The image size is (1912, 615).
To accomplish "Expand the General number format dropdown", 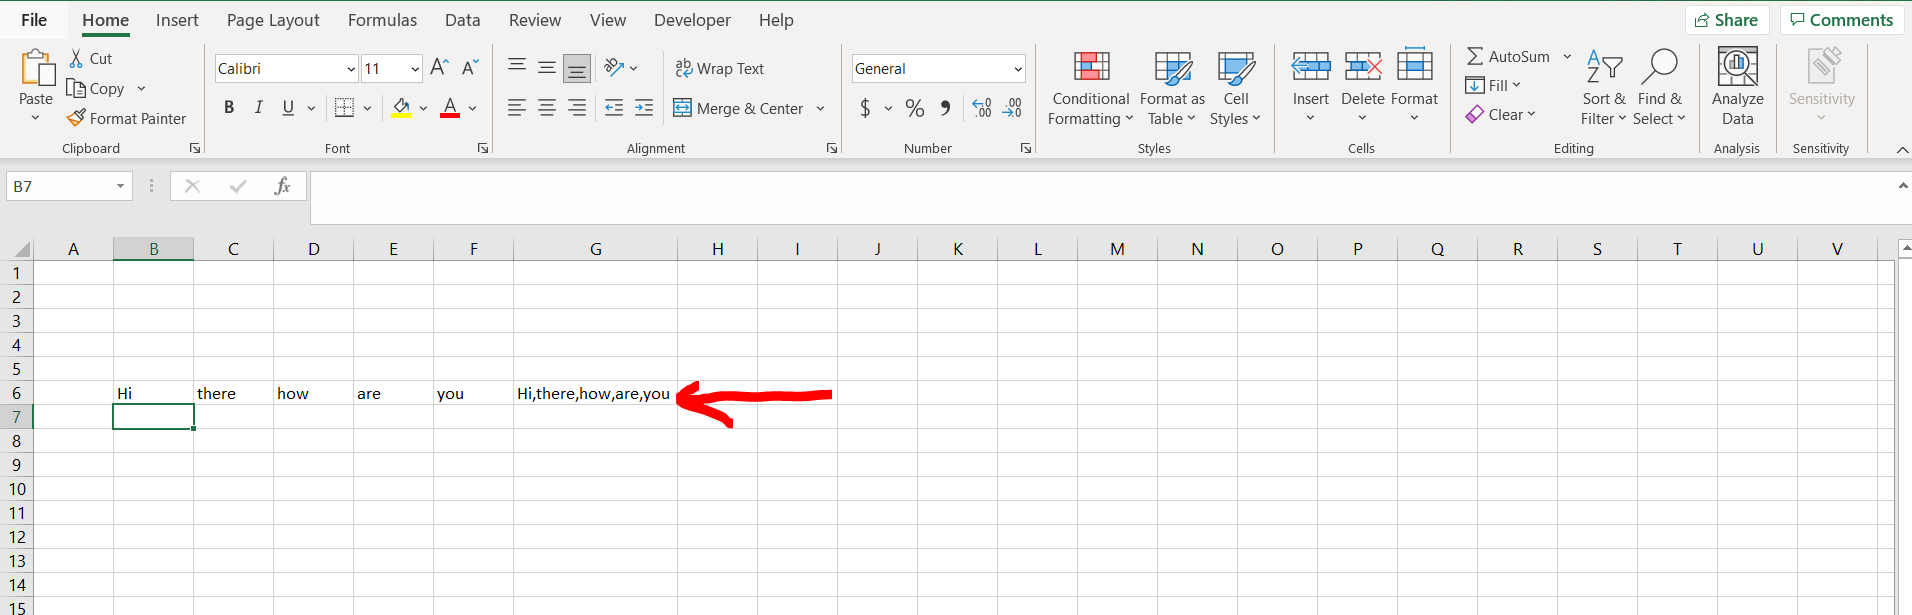I will point(1018,69).
